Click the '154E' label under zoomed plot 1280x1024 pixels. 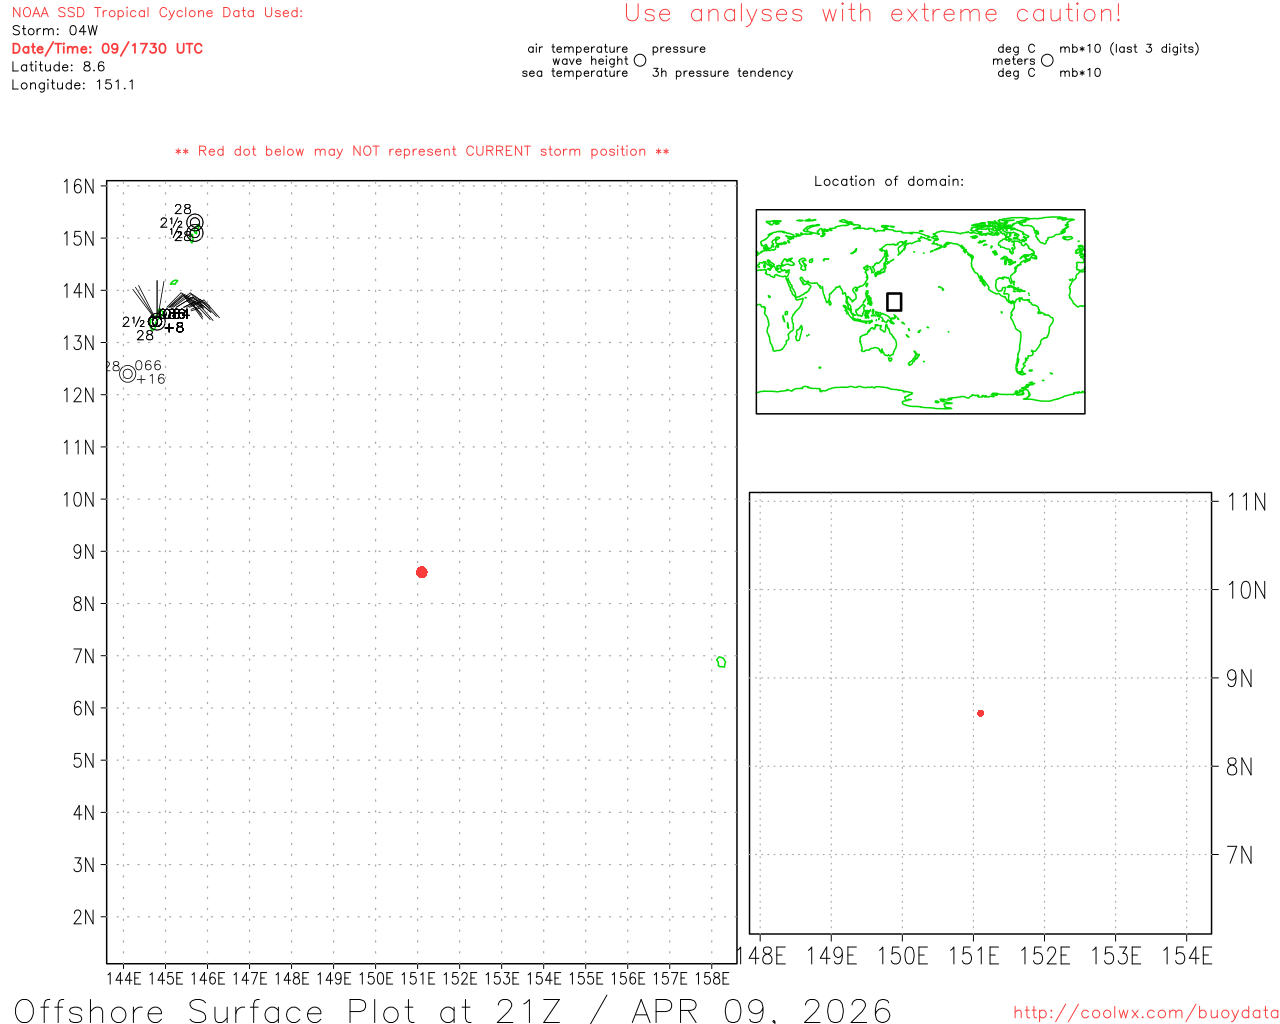pos(1187,957)
